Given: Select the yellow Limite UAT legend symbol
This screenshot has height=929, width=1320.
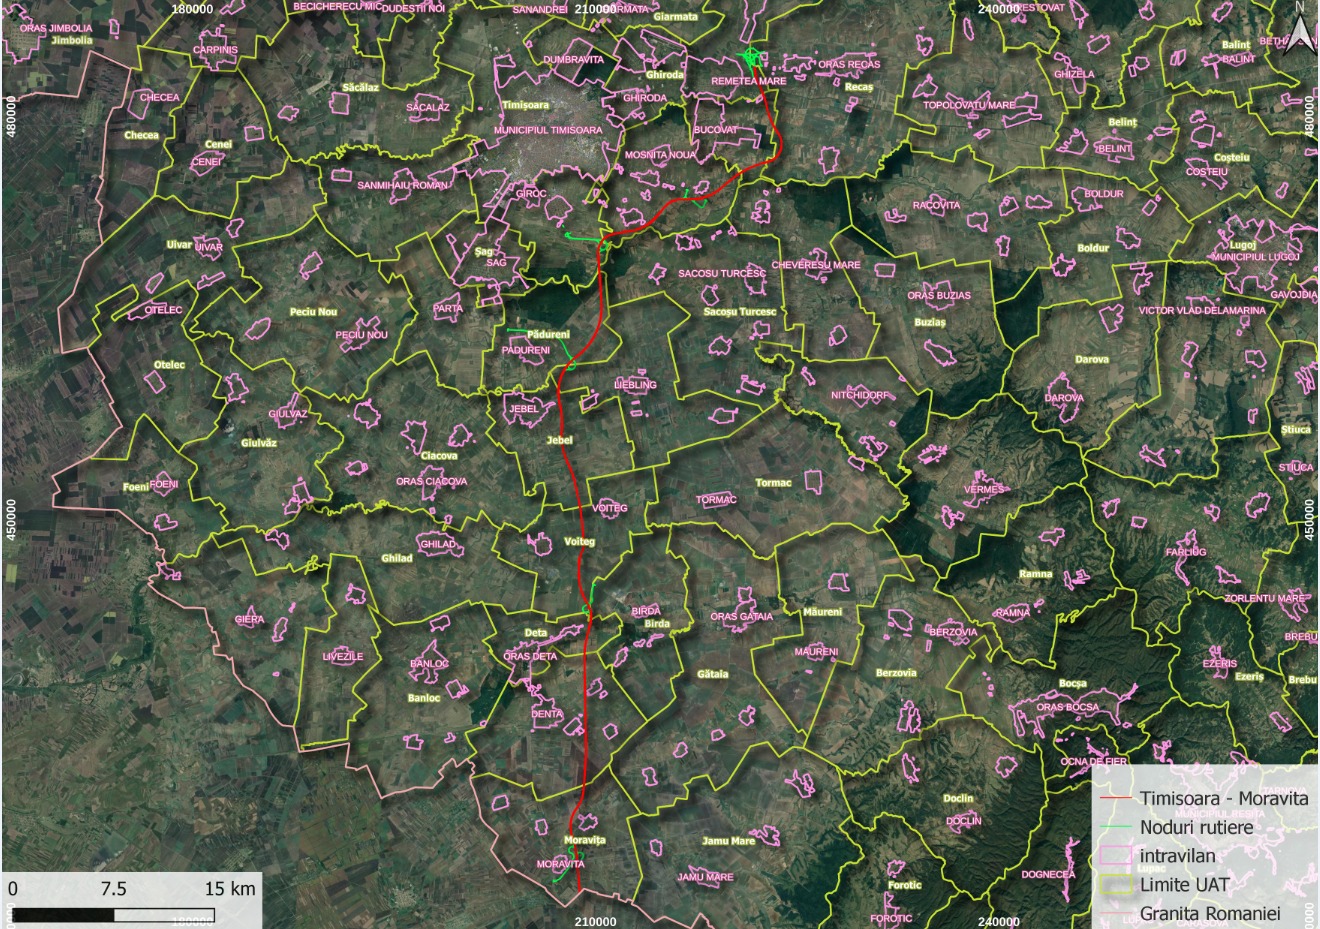Looking at the screenshot, I should click(x=1116, y=885).
